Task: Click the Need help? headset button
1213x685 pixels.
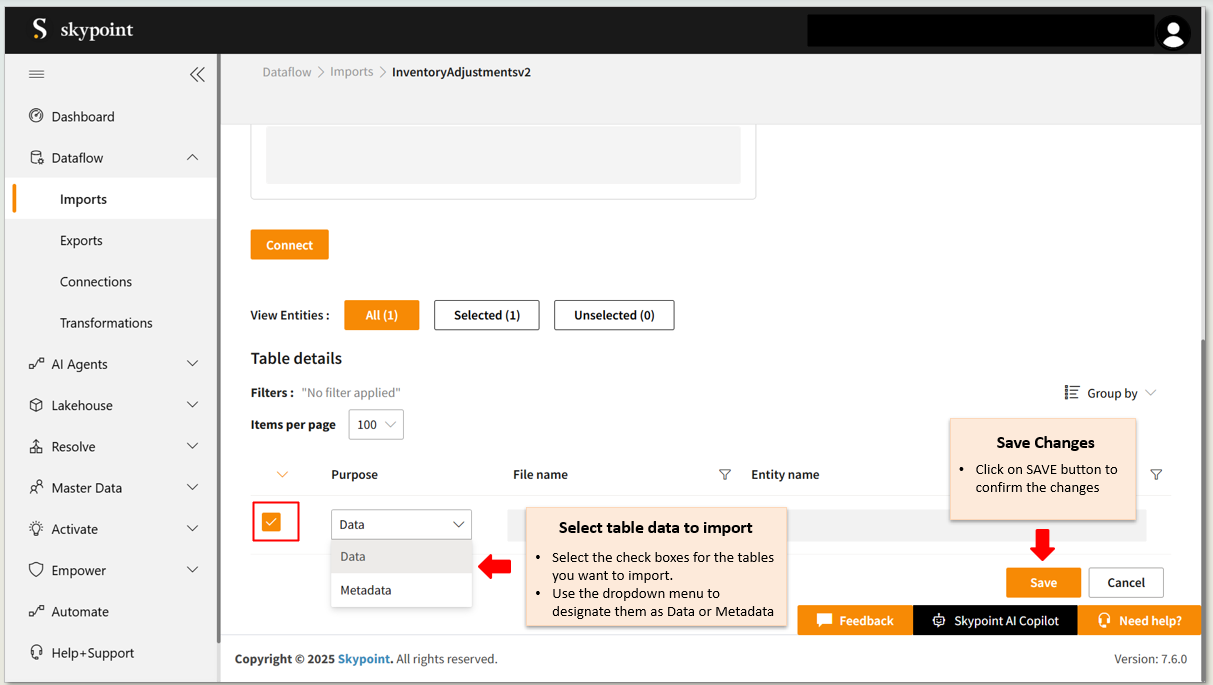Action: coord(1139,620)
